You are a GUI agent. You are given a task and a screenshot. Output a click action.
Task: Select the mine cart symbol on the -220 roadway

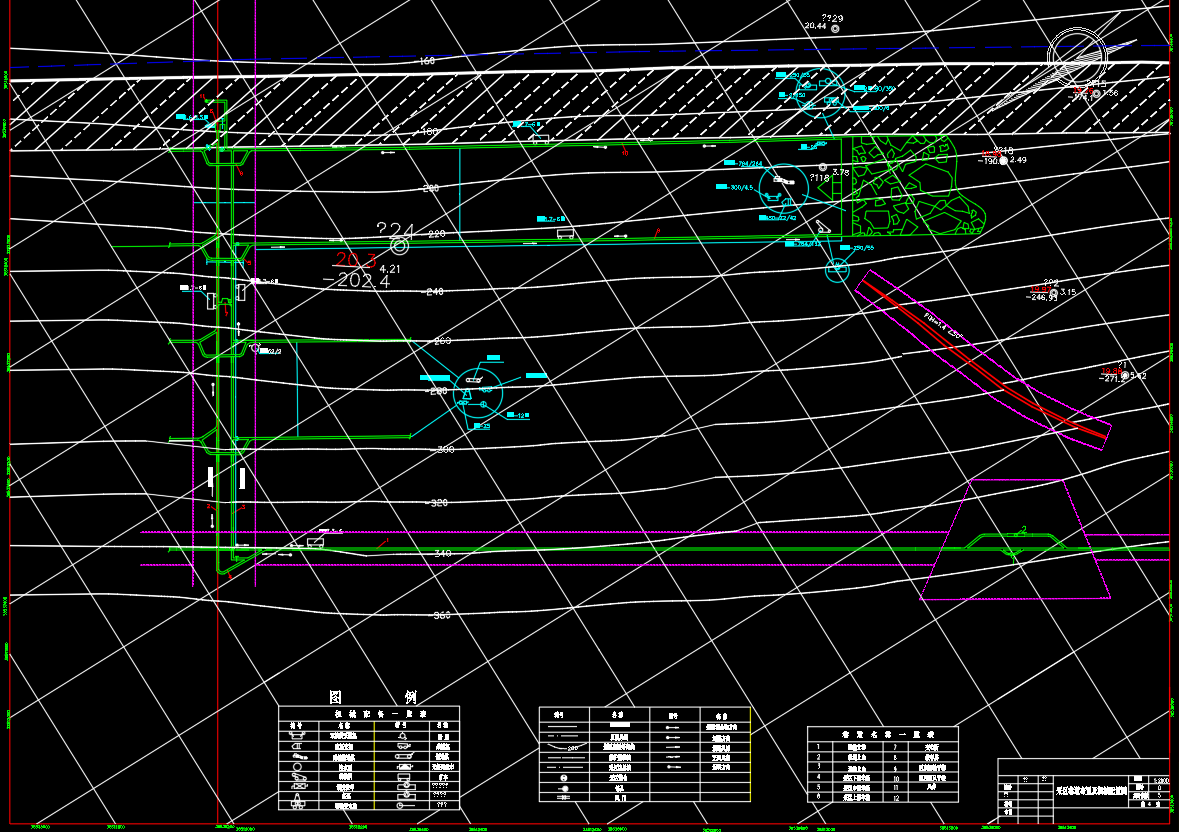click(x=564, y=234)
